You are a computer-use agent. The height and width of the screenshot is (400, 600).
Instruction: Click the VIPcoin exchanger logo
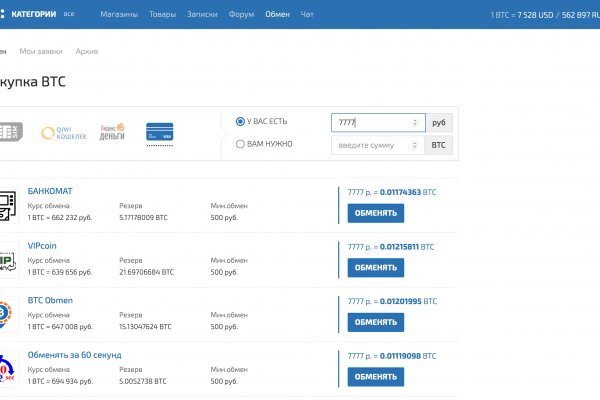tap(7, 260)
